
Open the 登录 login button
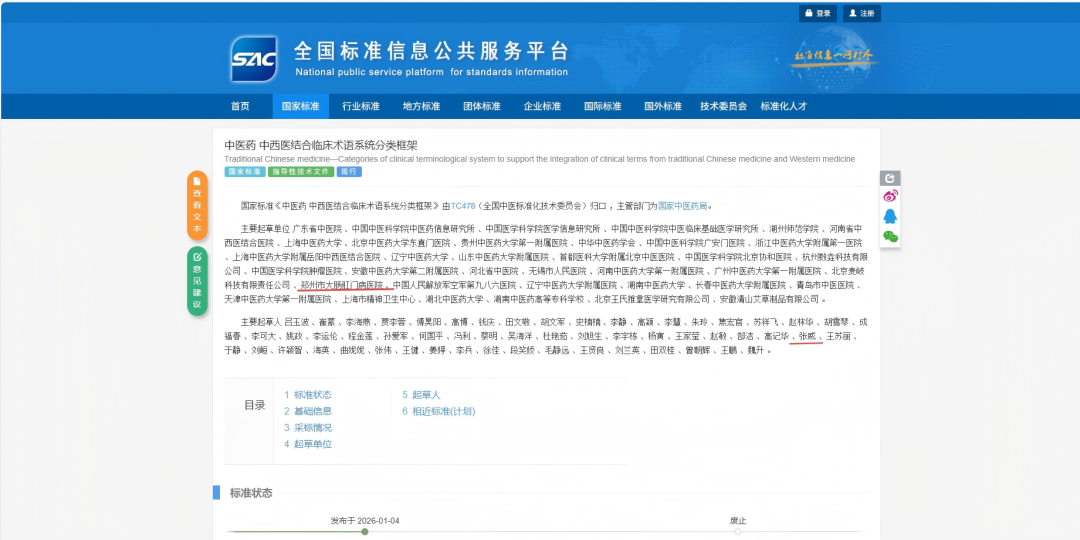coord(817,13)
